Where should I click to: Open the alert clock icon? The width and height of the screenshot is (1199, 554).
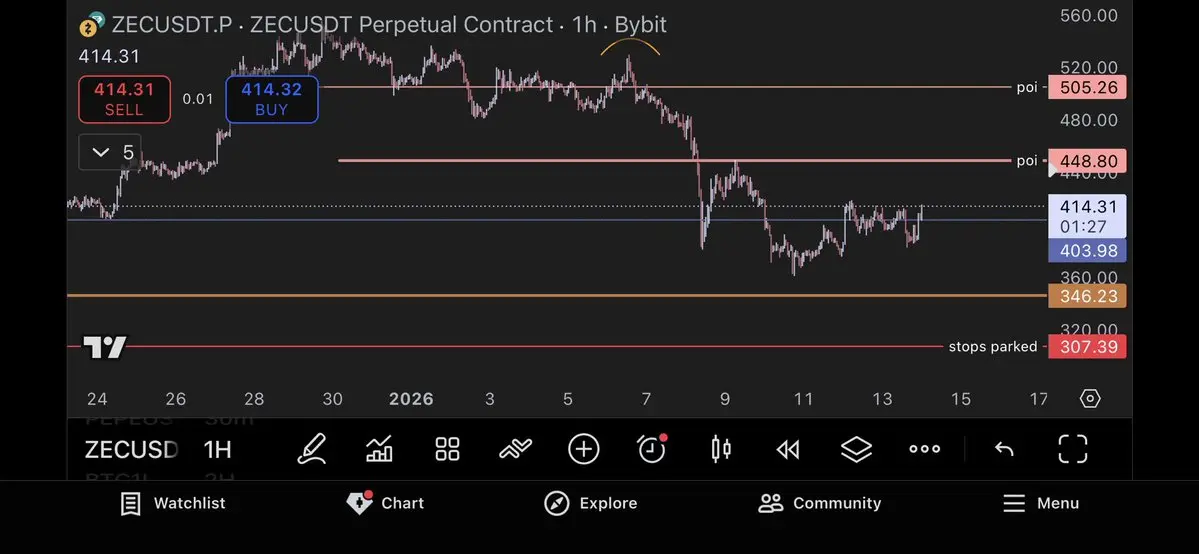click(x=652, y=449)
